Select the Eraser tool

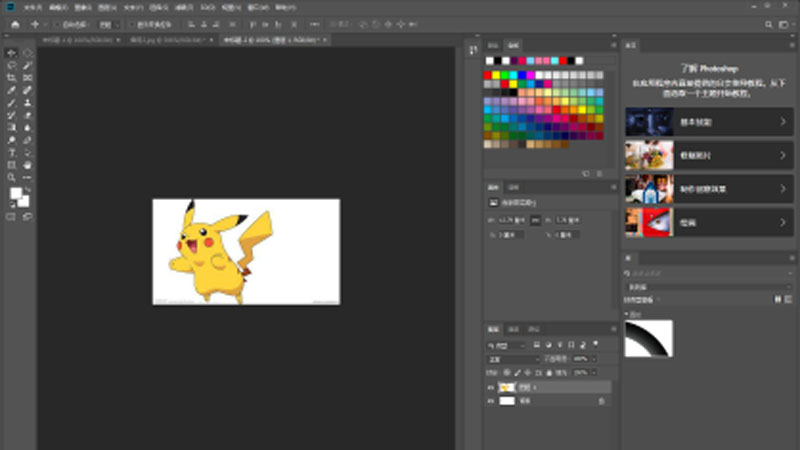click(28, 115)
